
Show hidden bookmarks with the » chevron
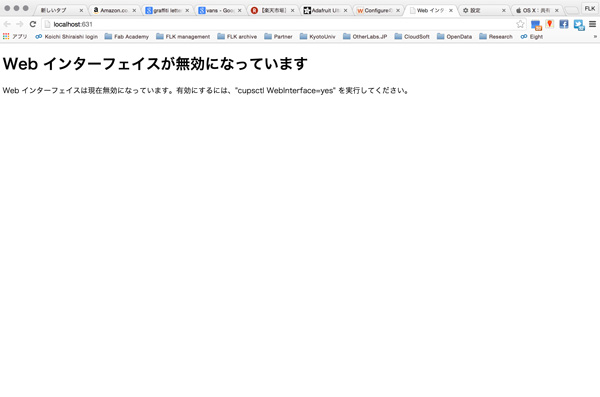click(595, 36)
